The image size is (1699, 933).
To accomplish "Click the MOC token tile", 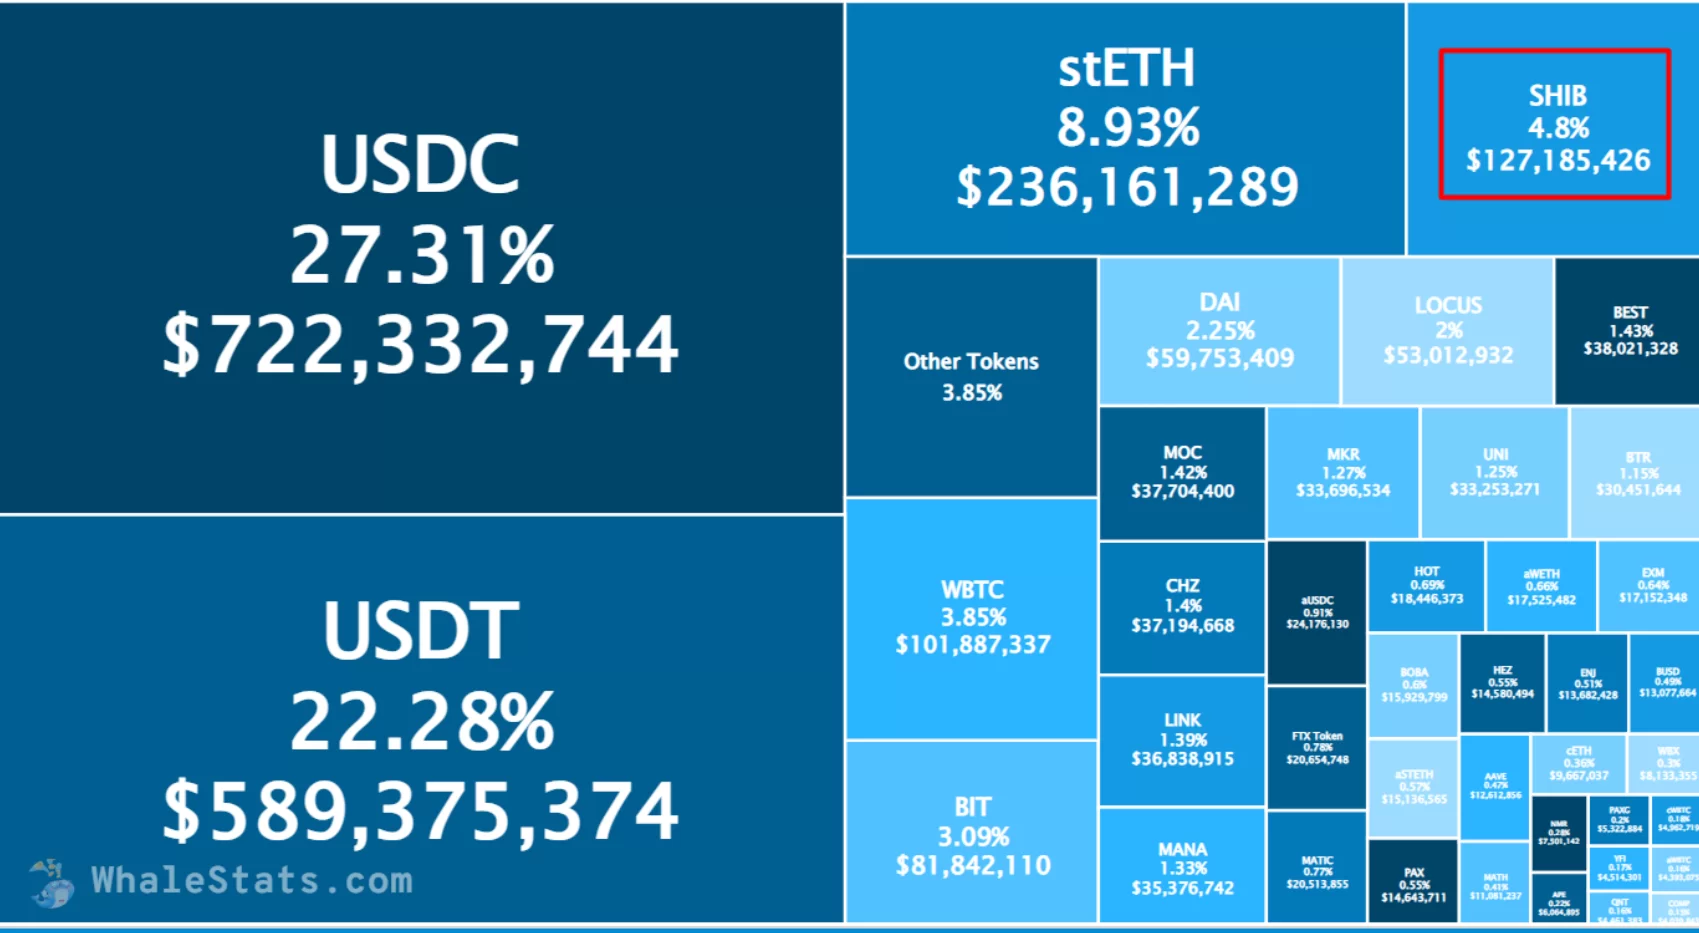I will click(1182, 472).
